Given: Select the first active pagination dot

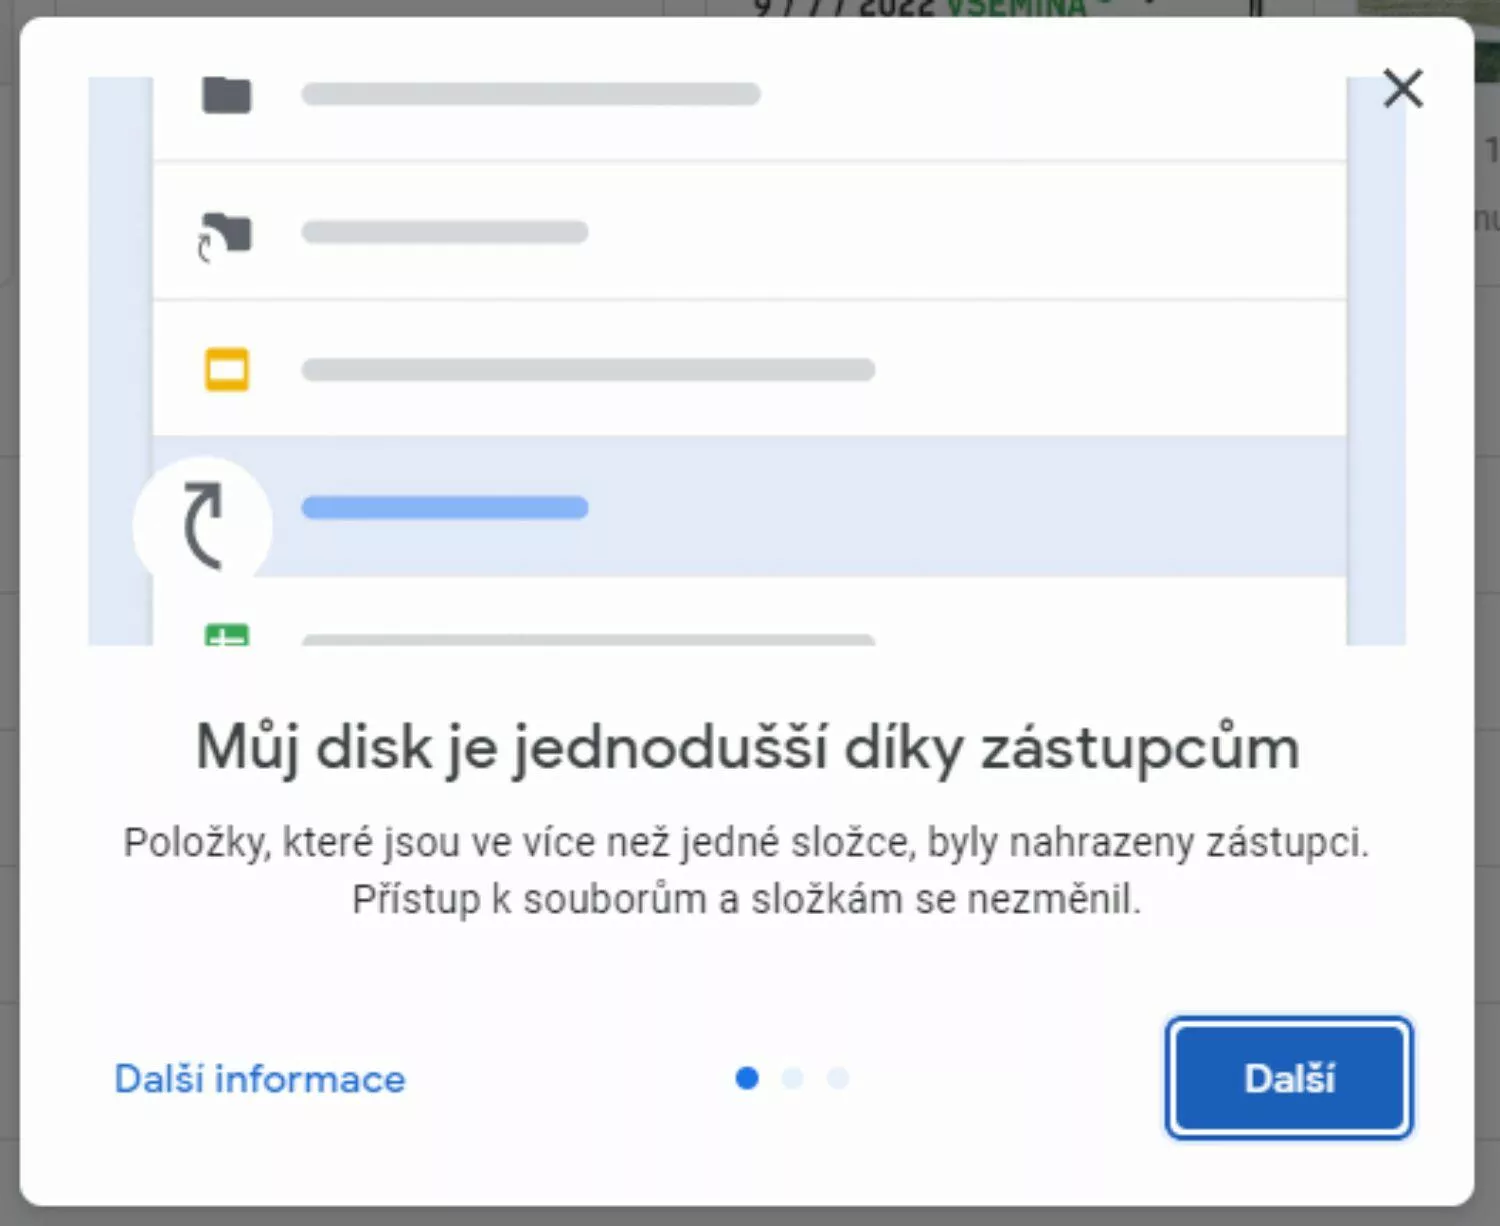Looking at the screenshot, I should coord(747,1078).
